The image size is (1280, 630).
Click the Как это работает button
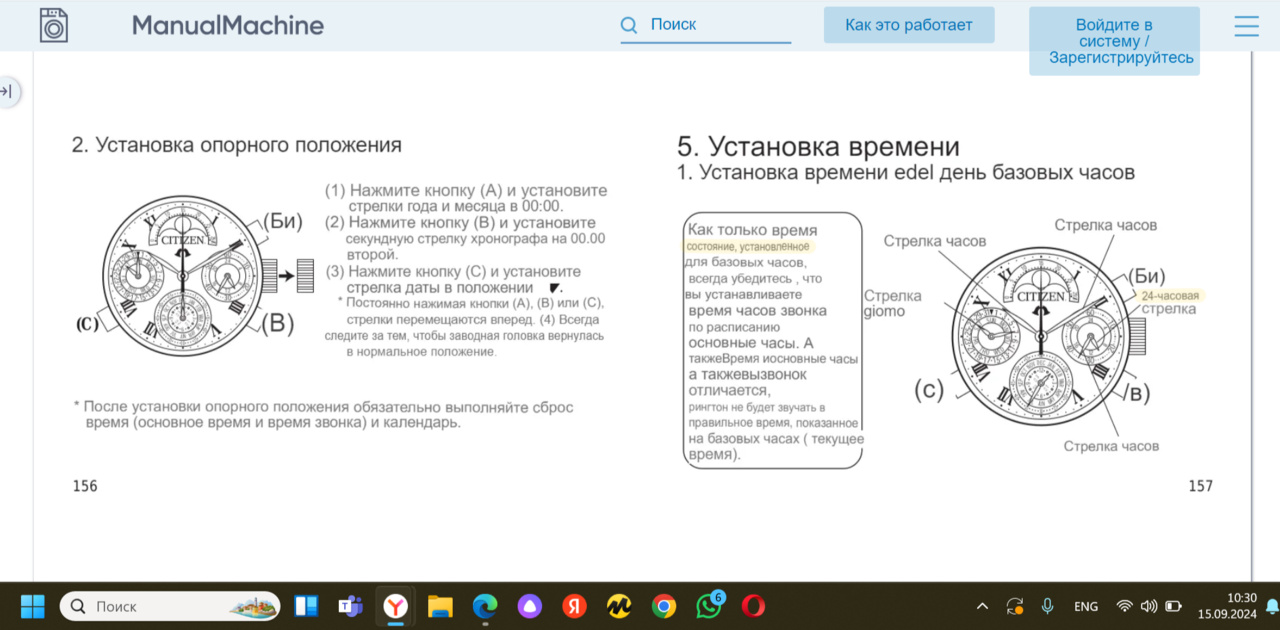(x=908, y=25)
